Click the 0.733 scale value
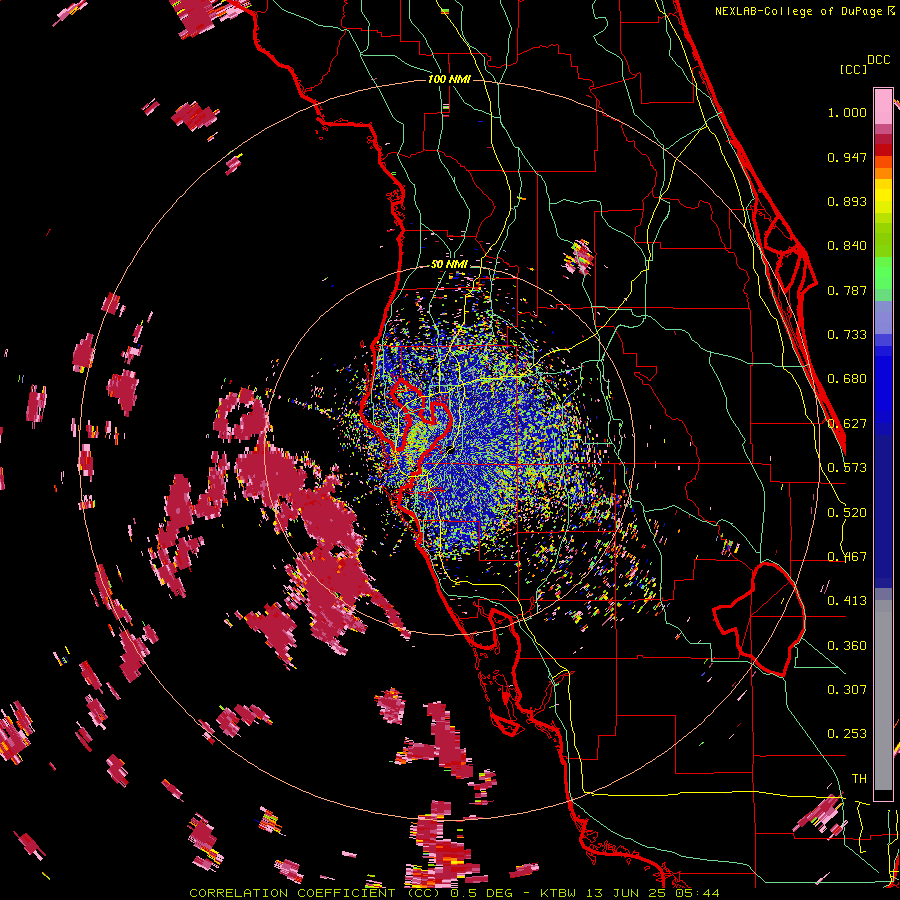This screenshot has width=900, height=900. (847, 335)
